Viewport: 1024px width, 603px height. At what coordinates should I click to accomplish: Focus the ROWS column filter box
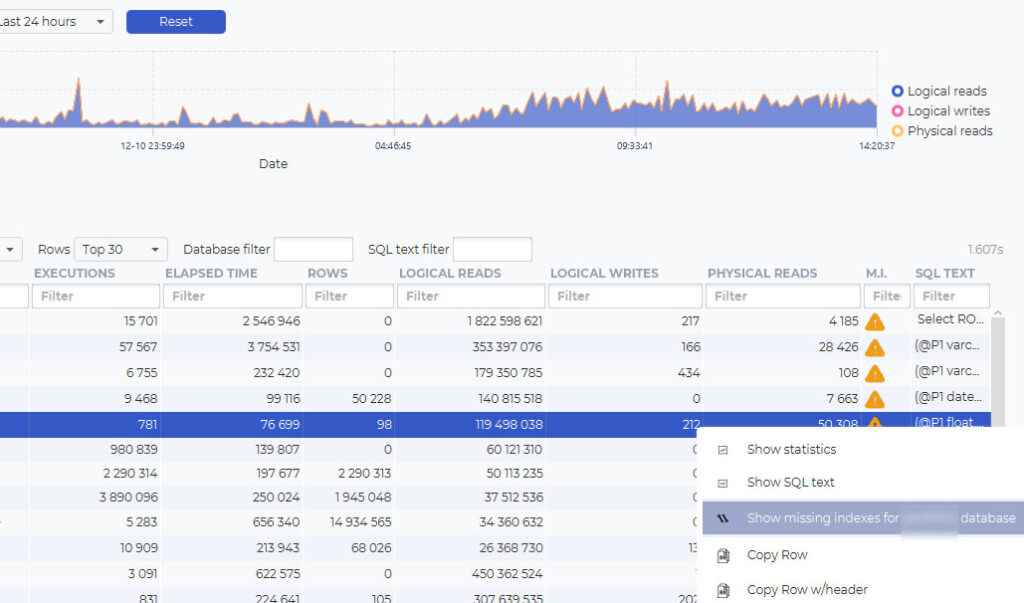coord(350,296)
